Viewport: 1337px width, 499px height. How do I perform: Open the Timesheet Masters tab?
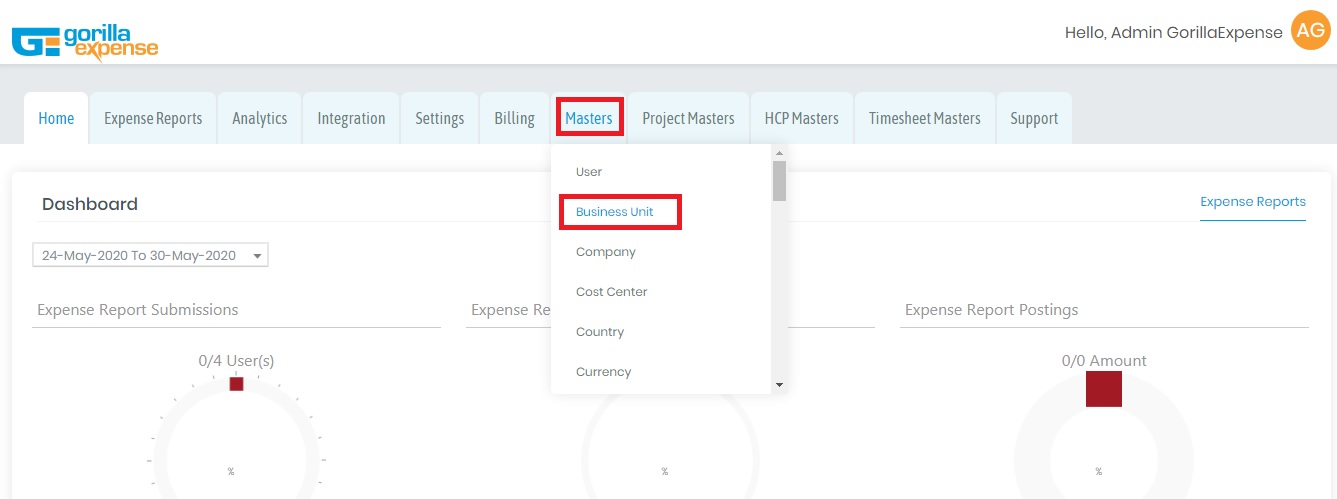(x=925, y=118)
